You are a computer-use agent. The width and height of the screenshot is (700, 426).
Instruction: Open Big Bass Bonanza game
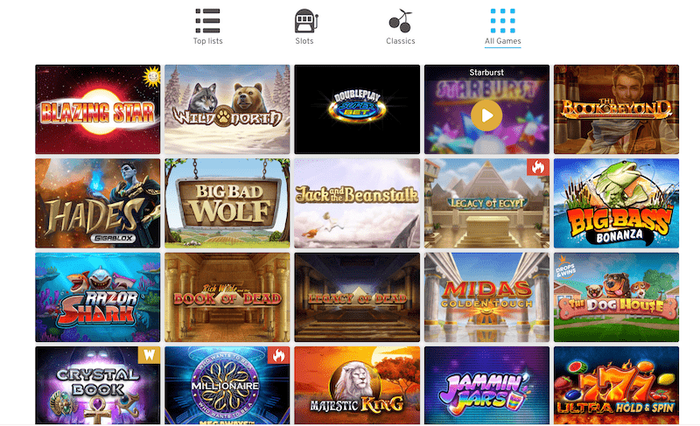tap(617, 203)
